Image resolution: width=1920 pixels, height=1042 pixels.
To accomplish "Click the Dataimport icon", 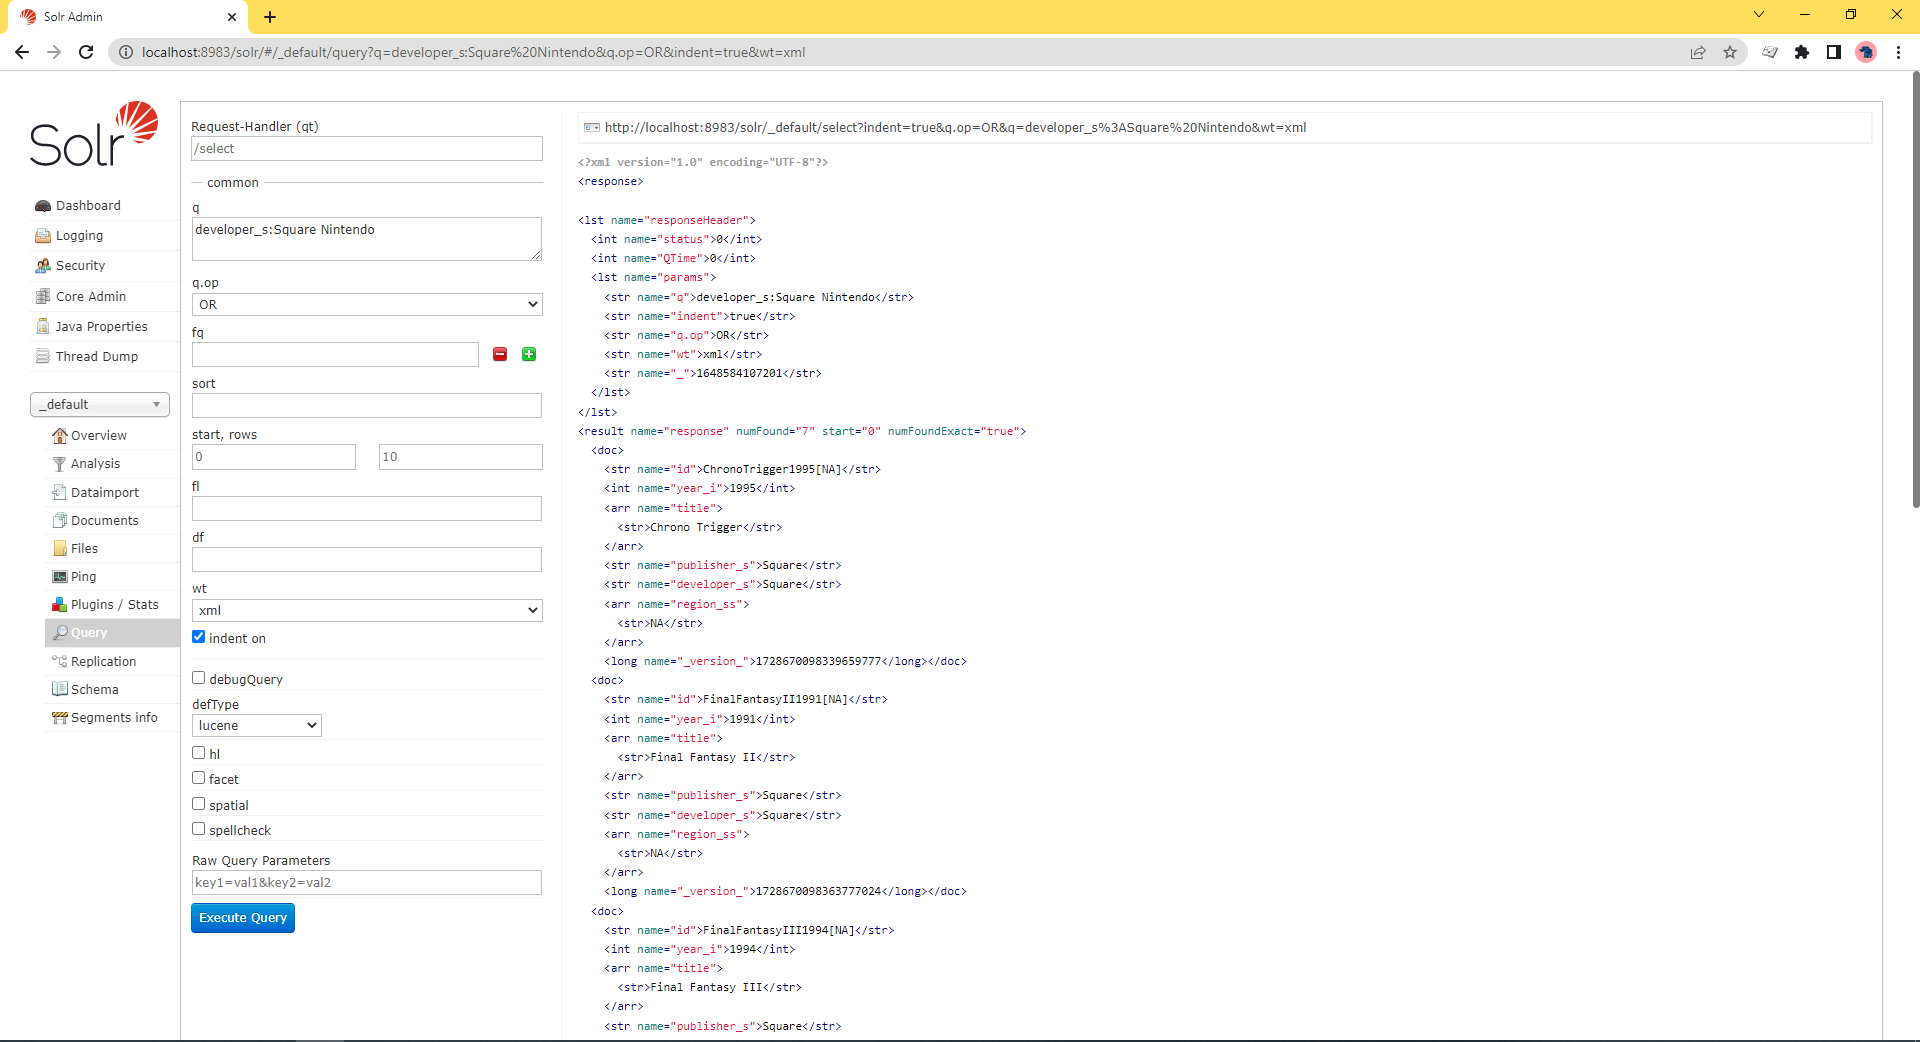I will point(60,493).
